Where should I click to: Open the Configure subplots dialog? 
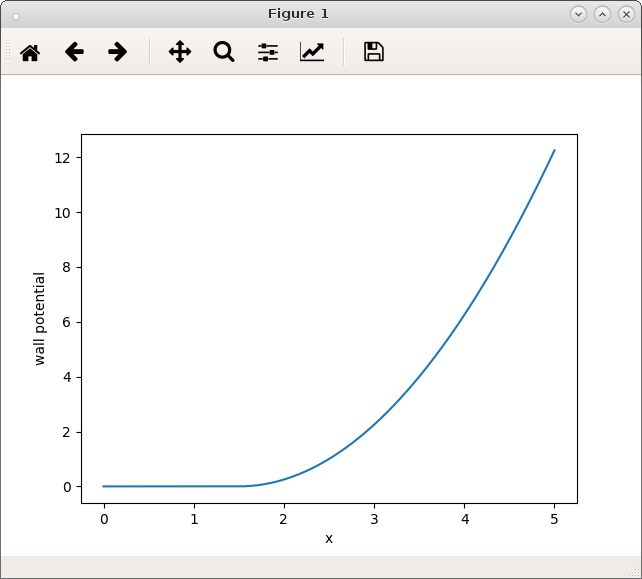(x=268, y=52)
